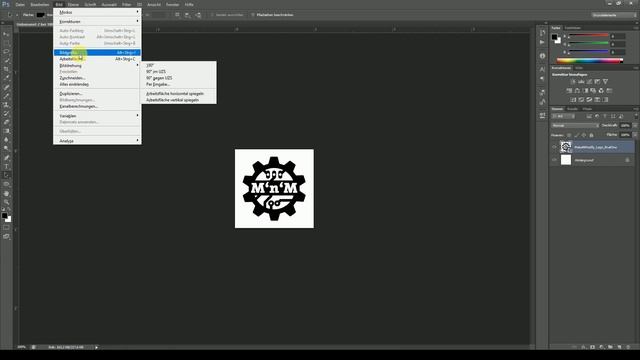
Task: Open the Datei menu
Action: click(x=20, y=4)
